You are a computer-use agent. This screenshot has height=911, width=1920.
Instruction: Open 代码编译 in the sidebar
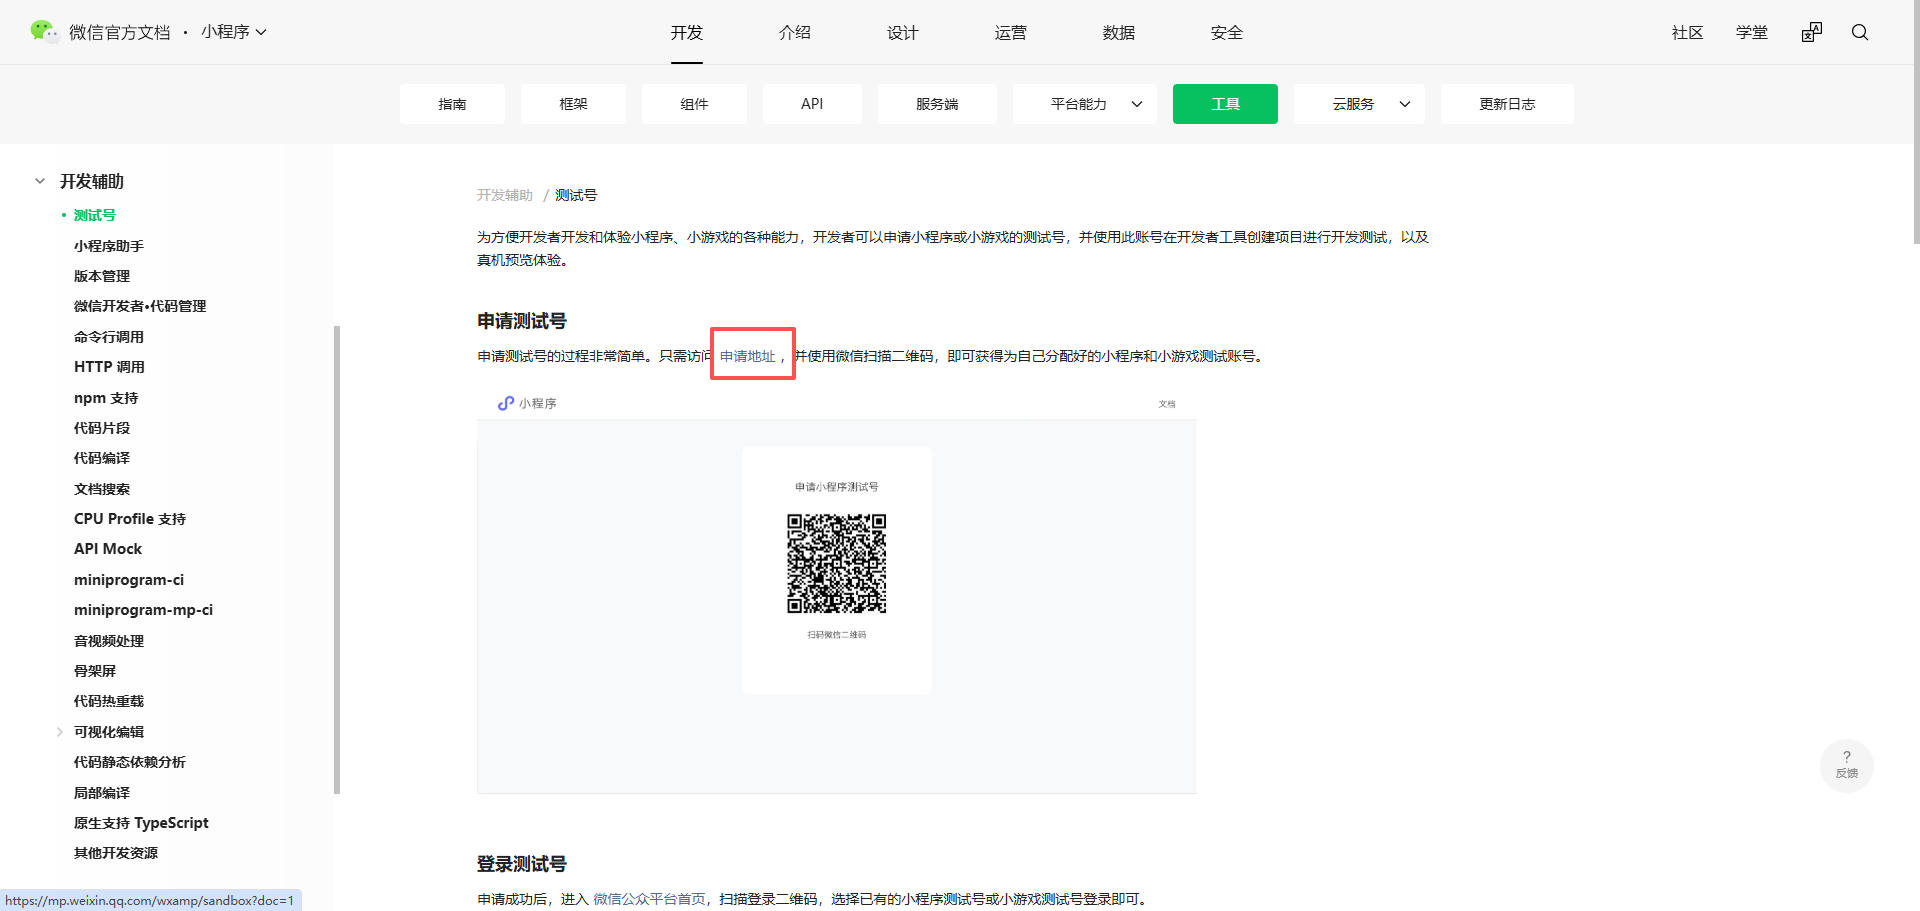coord(102,458)
